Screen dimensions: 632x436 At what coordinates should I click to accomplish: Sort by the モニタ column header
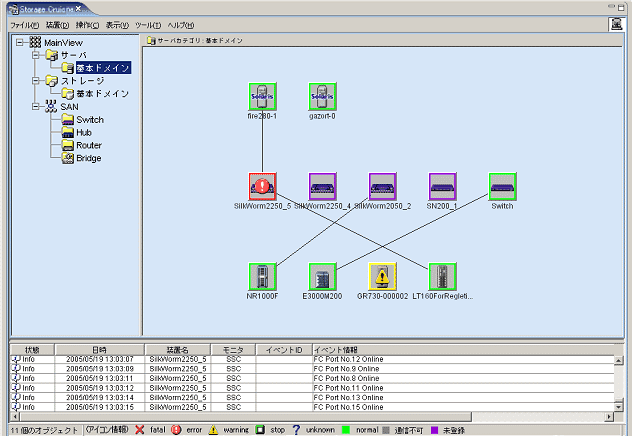tap(233, 350)
